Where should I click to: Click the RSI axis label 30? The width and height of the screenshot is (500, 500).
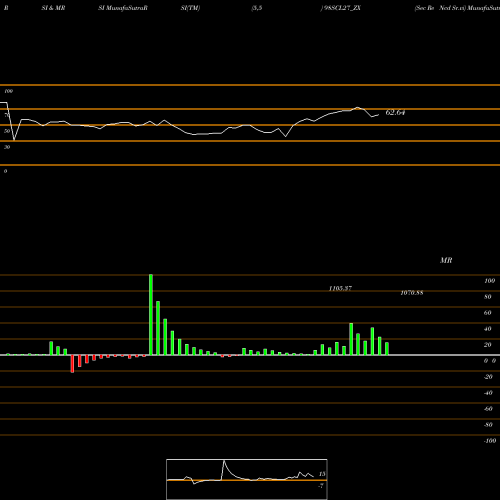pyautogui.click(x=7, y=147)
